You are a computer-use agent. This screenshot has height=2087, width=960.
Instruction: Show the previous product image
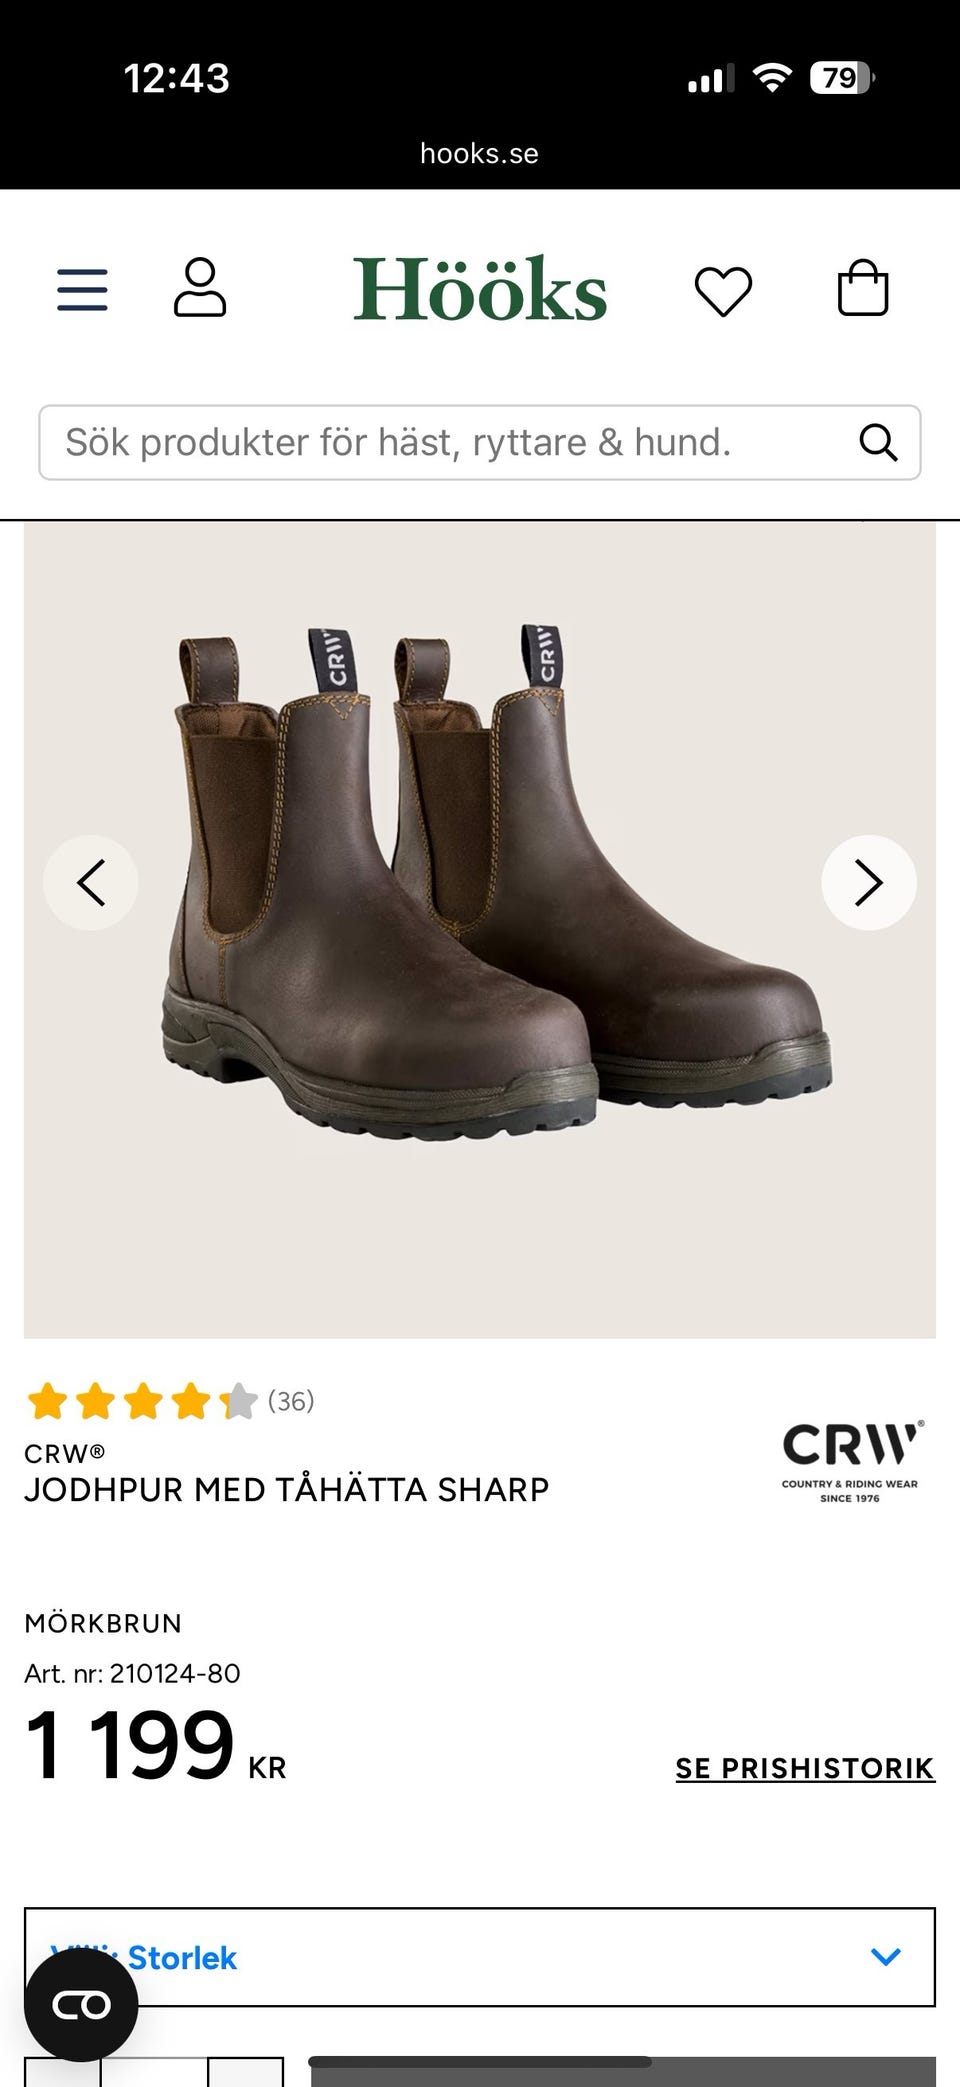point(91,883)
